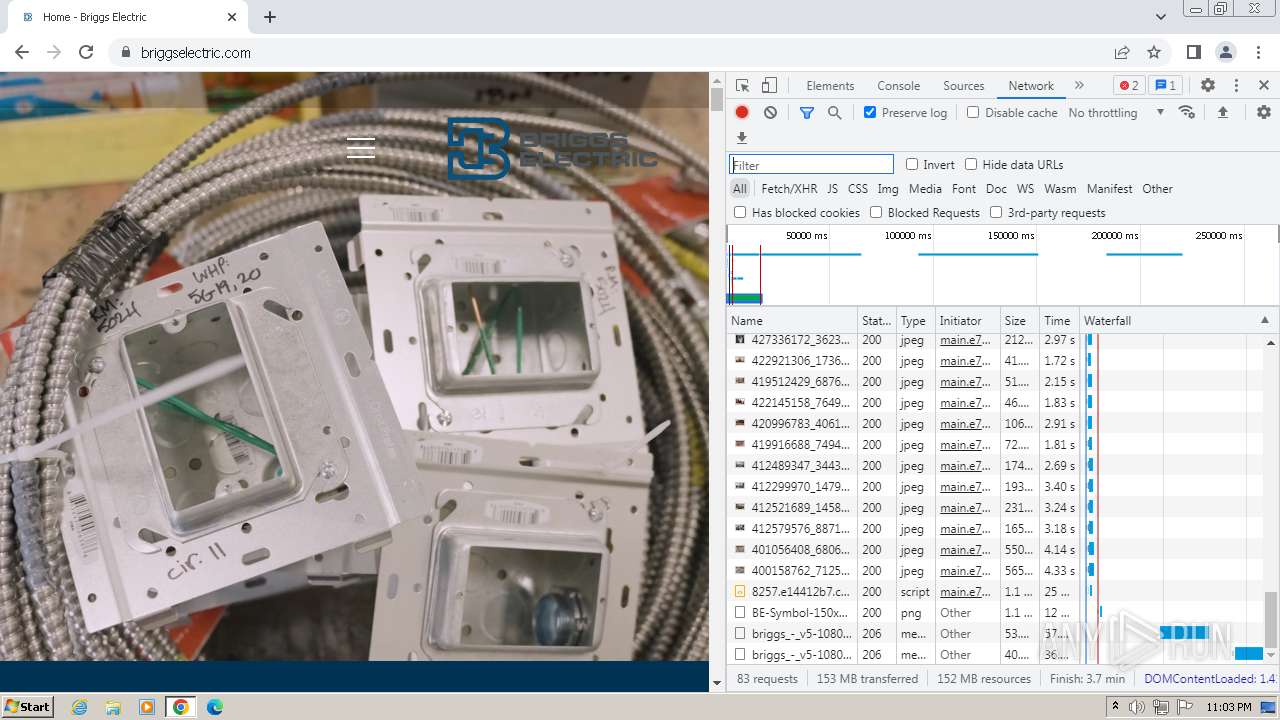Check the Invert filter checkbox
The width and height of the screenshot is (1280, 720).
click(x=912, y=165)
